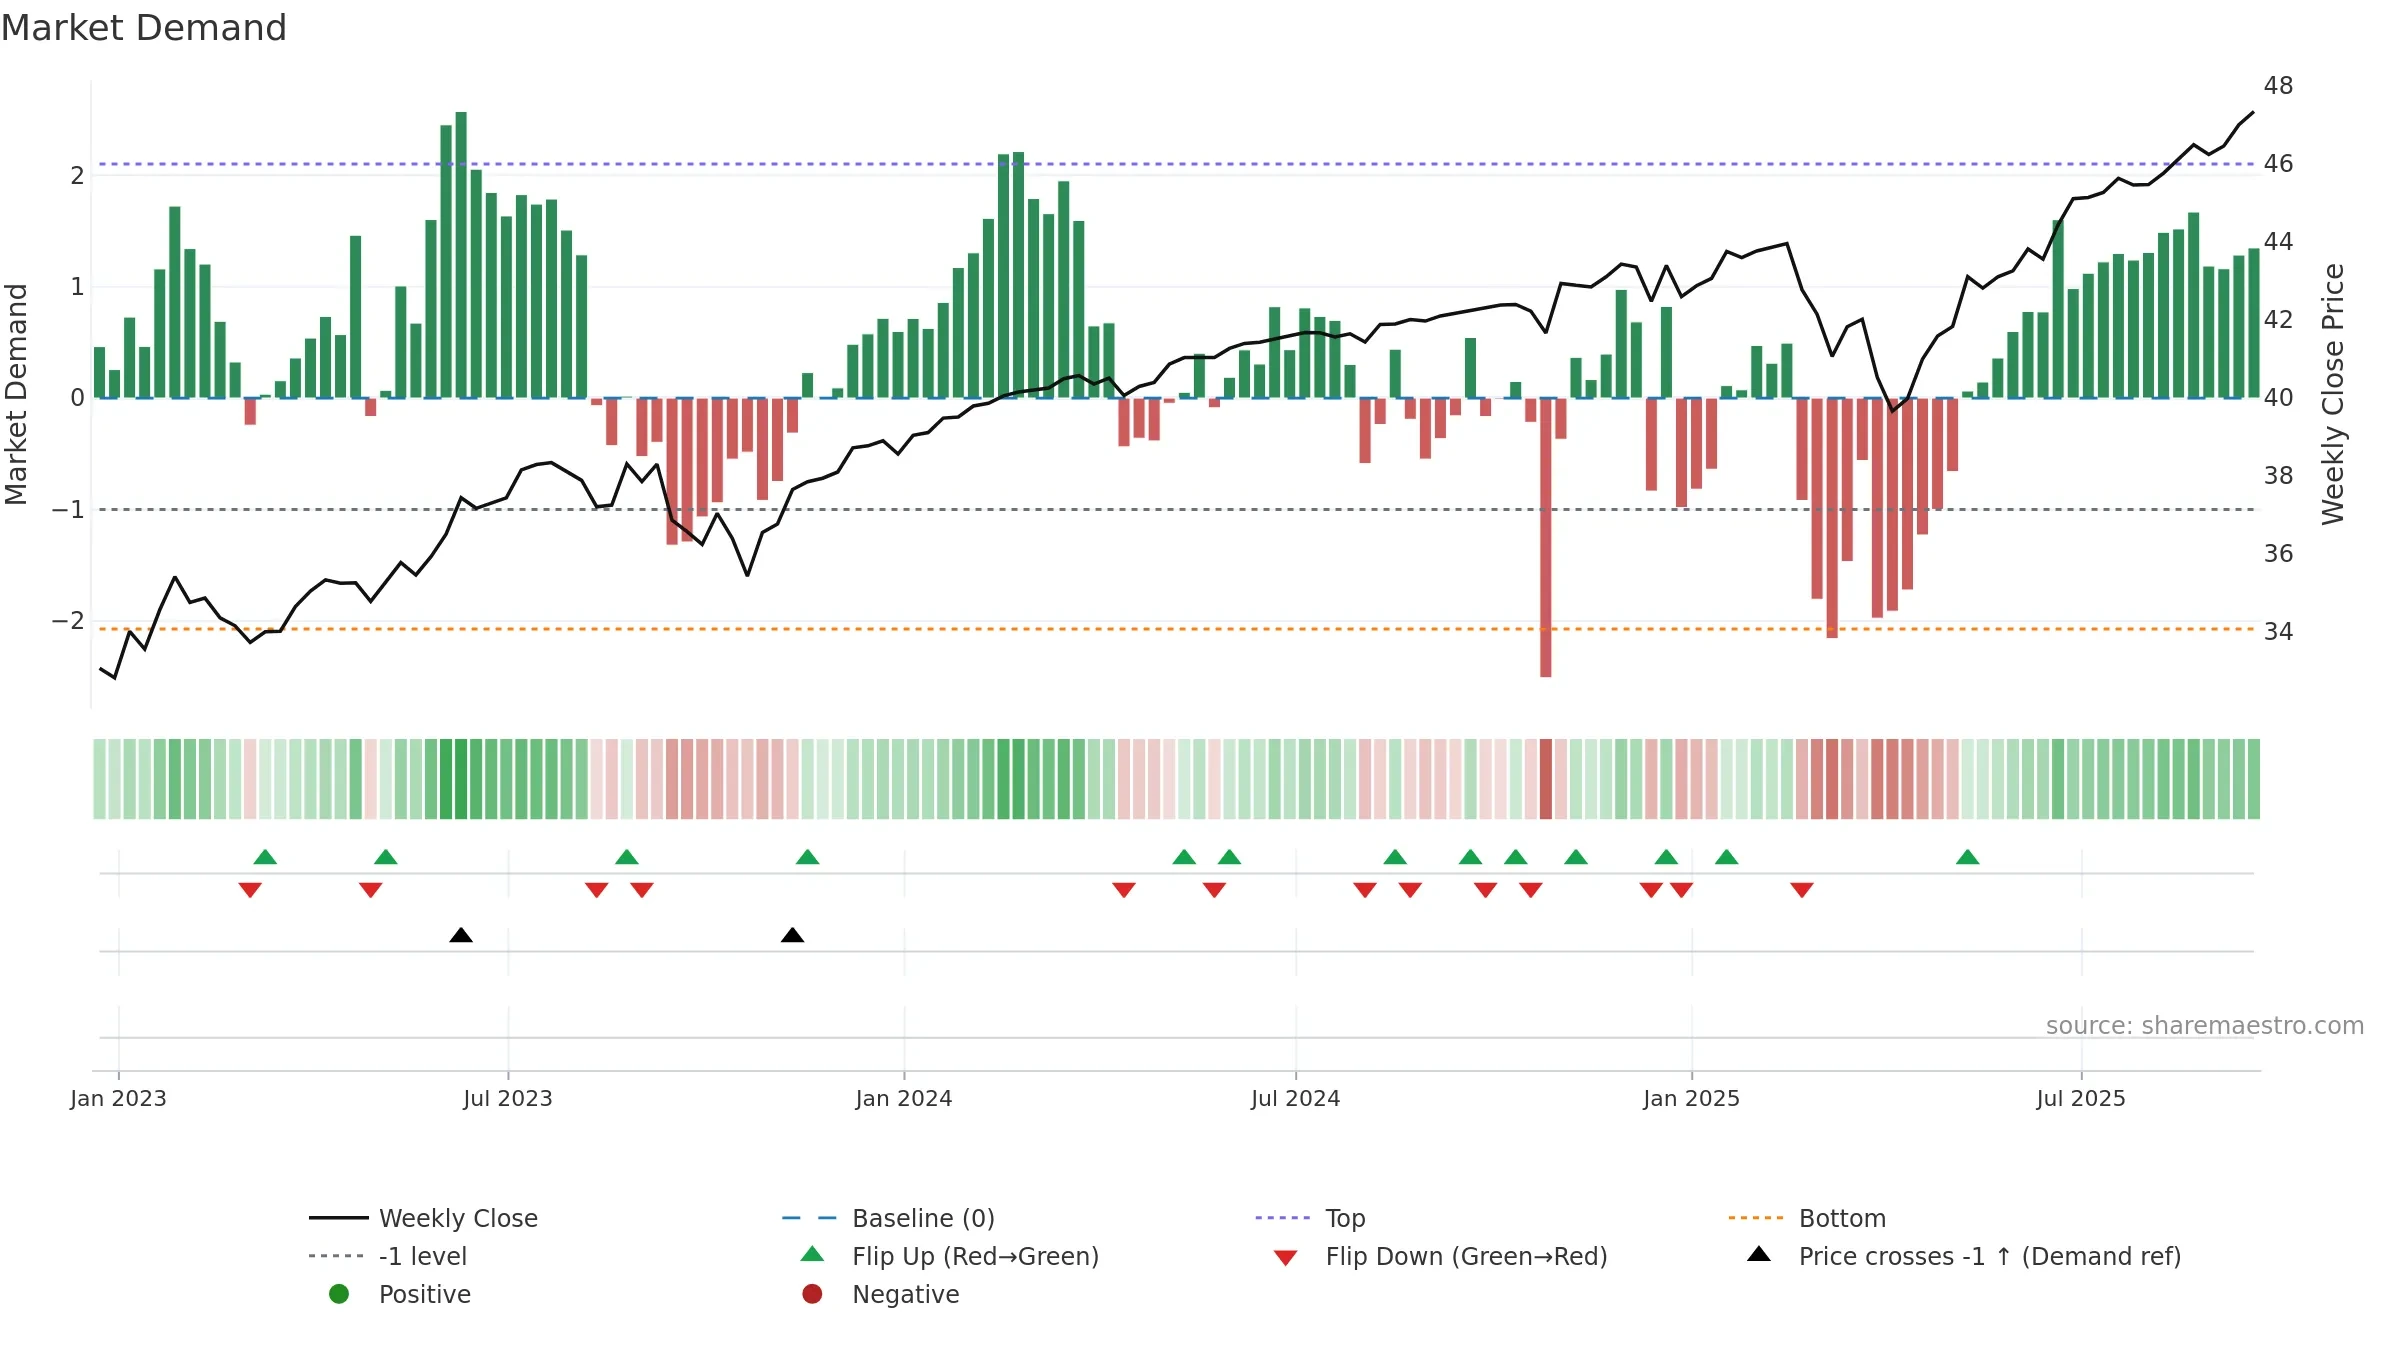Click the 34 tick on the right axis

click(x=2279, y=632)
